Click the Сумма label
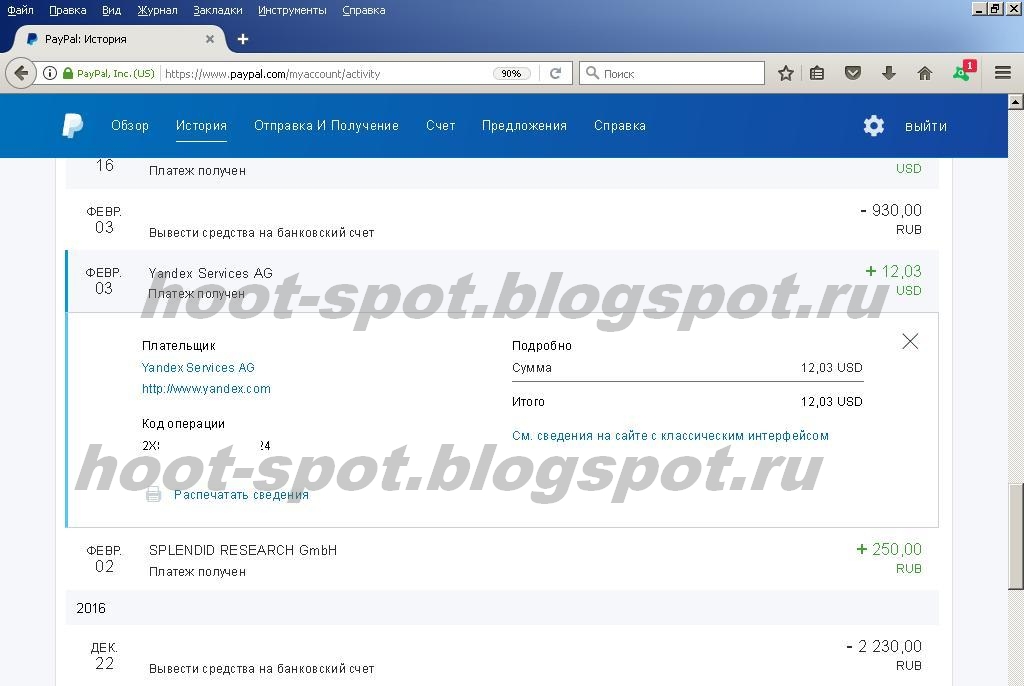Image resolution: width=1024 pixels, height=686 pixels. (532, 368)
